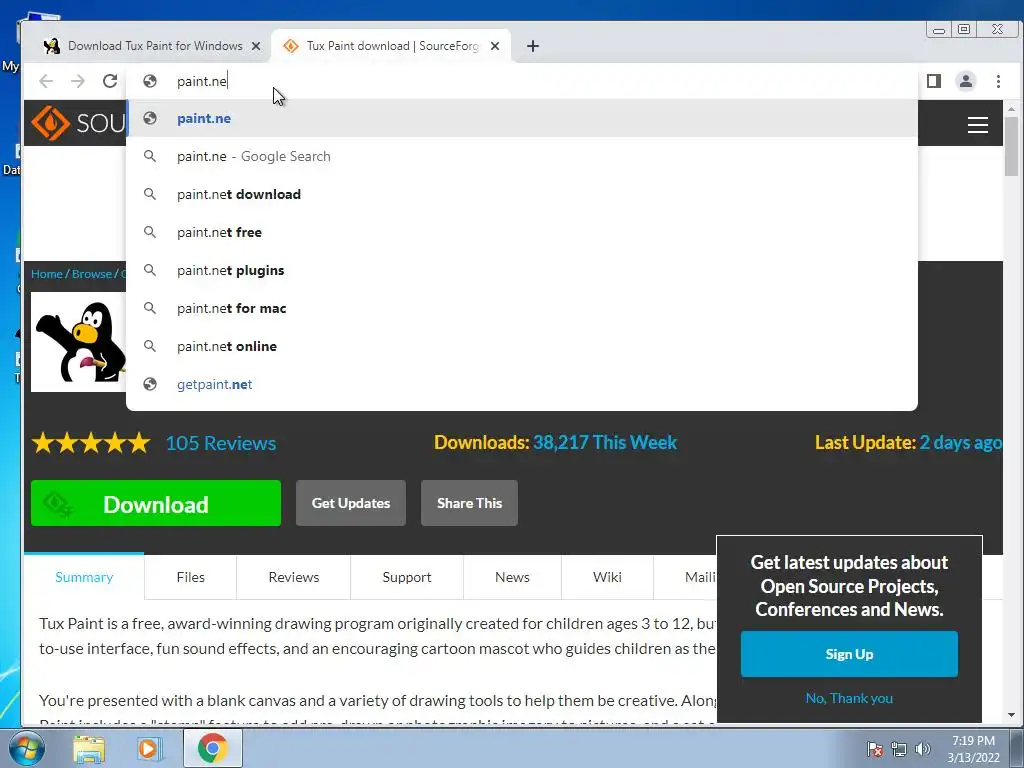Click the 38,217 This Week downloads link
This screenshot has width=1024, height=768.
pos(605,442)
